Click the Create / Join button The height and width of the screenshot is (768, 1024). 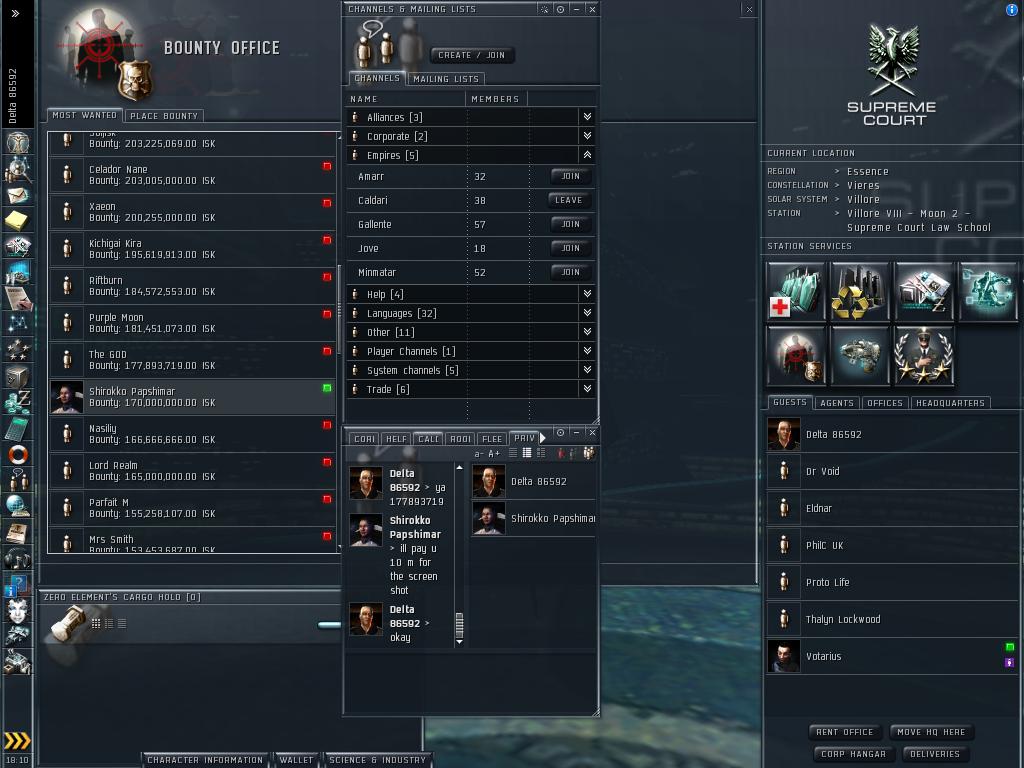coord(472,55)
